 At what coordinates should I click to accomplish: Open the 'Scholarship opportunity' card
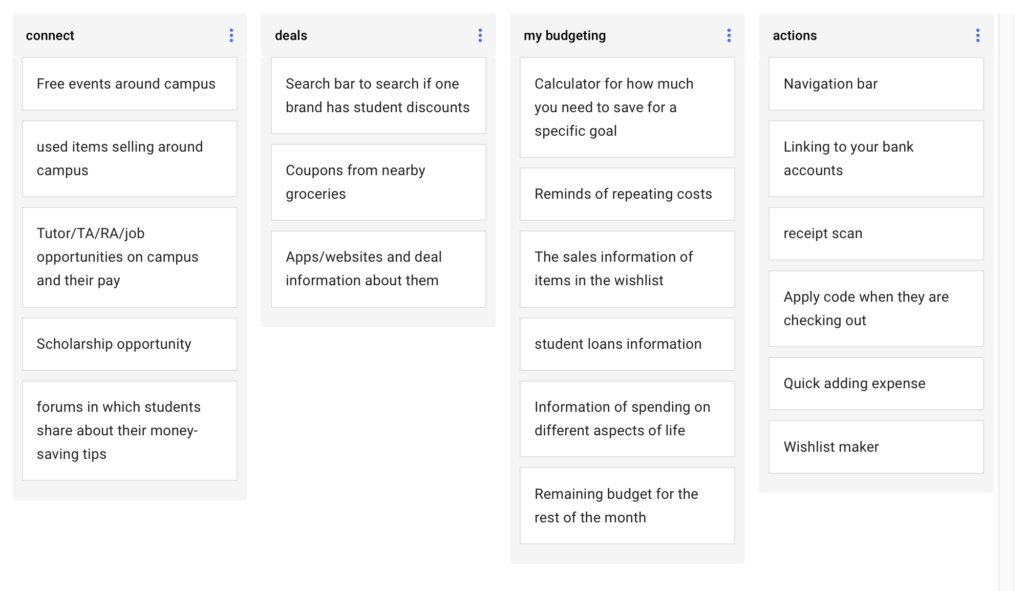click(129, 344)
